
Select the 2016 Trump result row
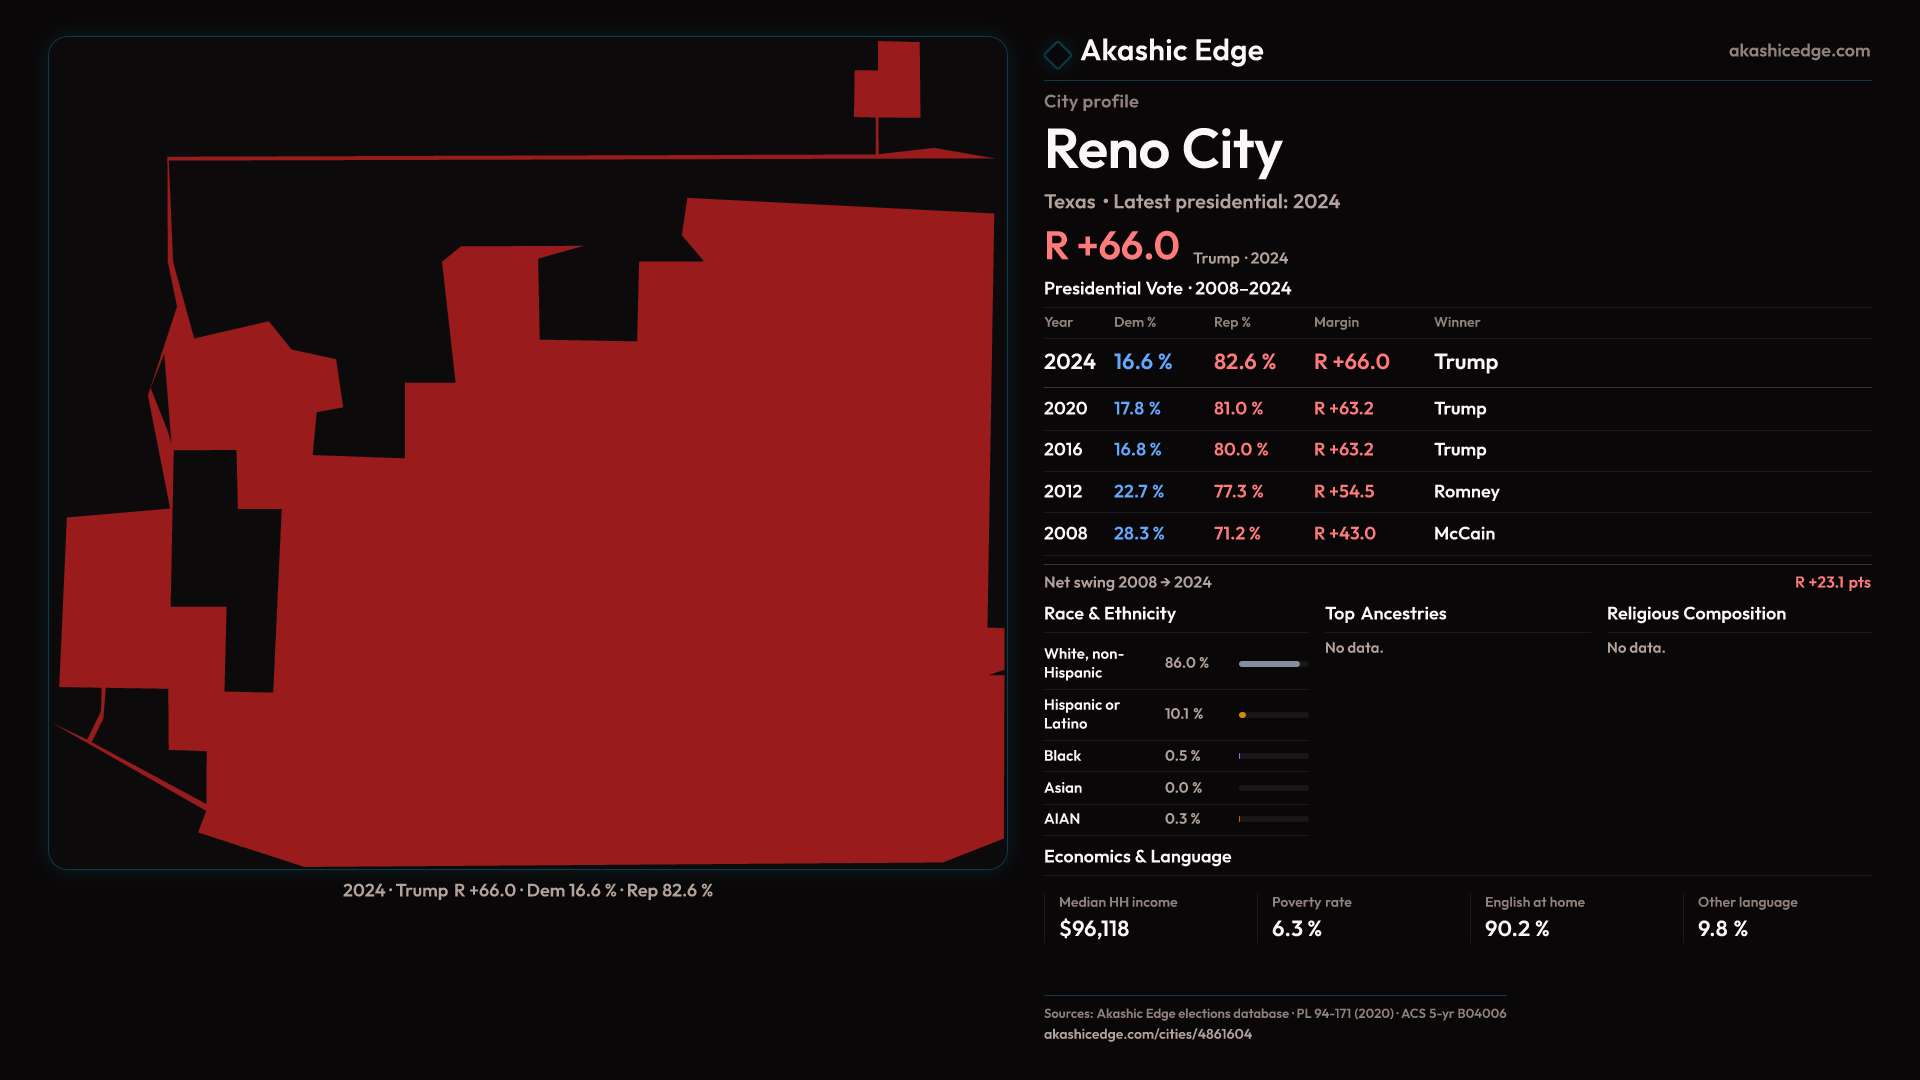coord(1270,450)
